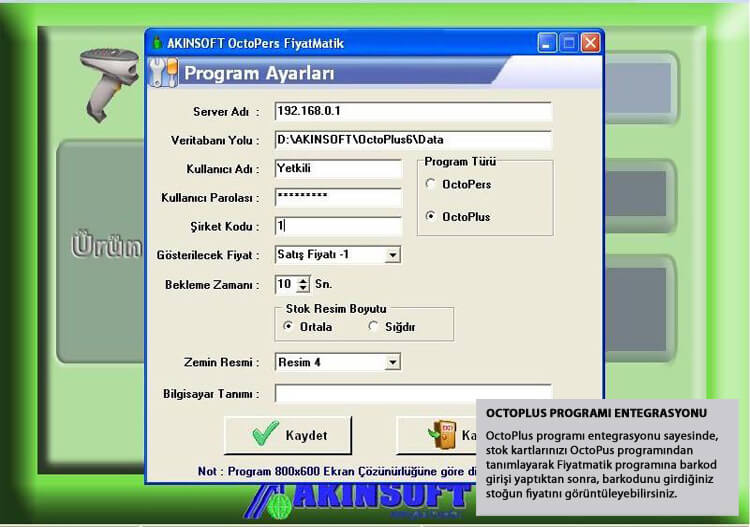Screen dimensions: 750x527
Task: Minimize the FiyatMatik window
Action: point(547,43)
